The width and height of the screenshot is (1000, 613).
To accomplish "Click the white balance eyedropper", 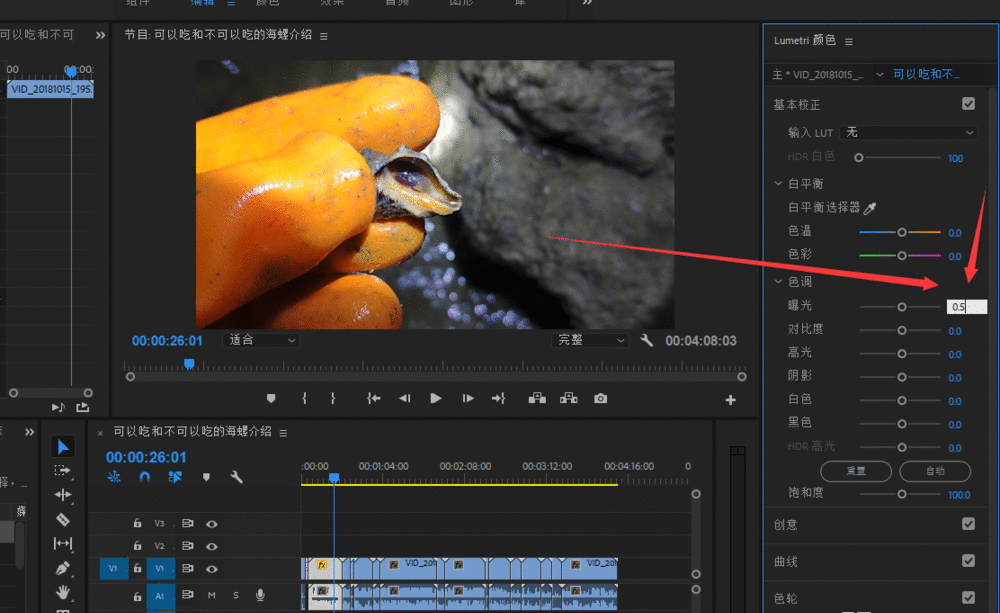I will coord(870,208).
